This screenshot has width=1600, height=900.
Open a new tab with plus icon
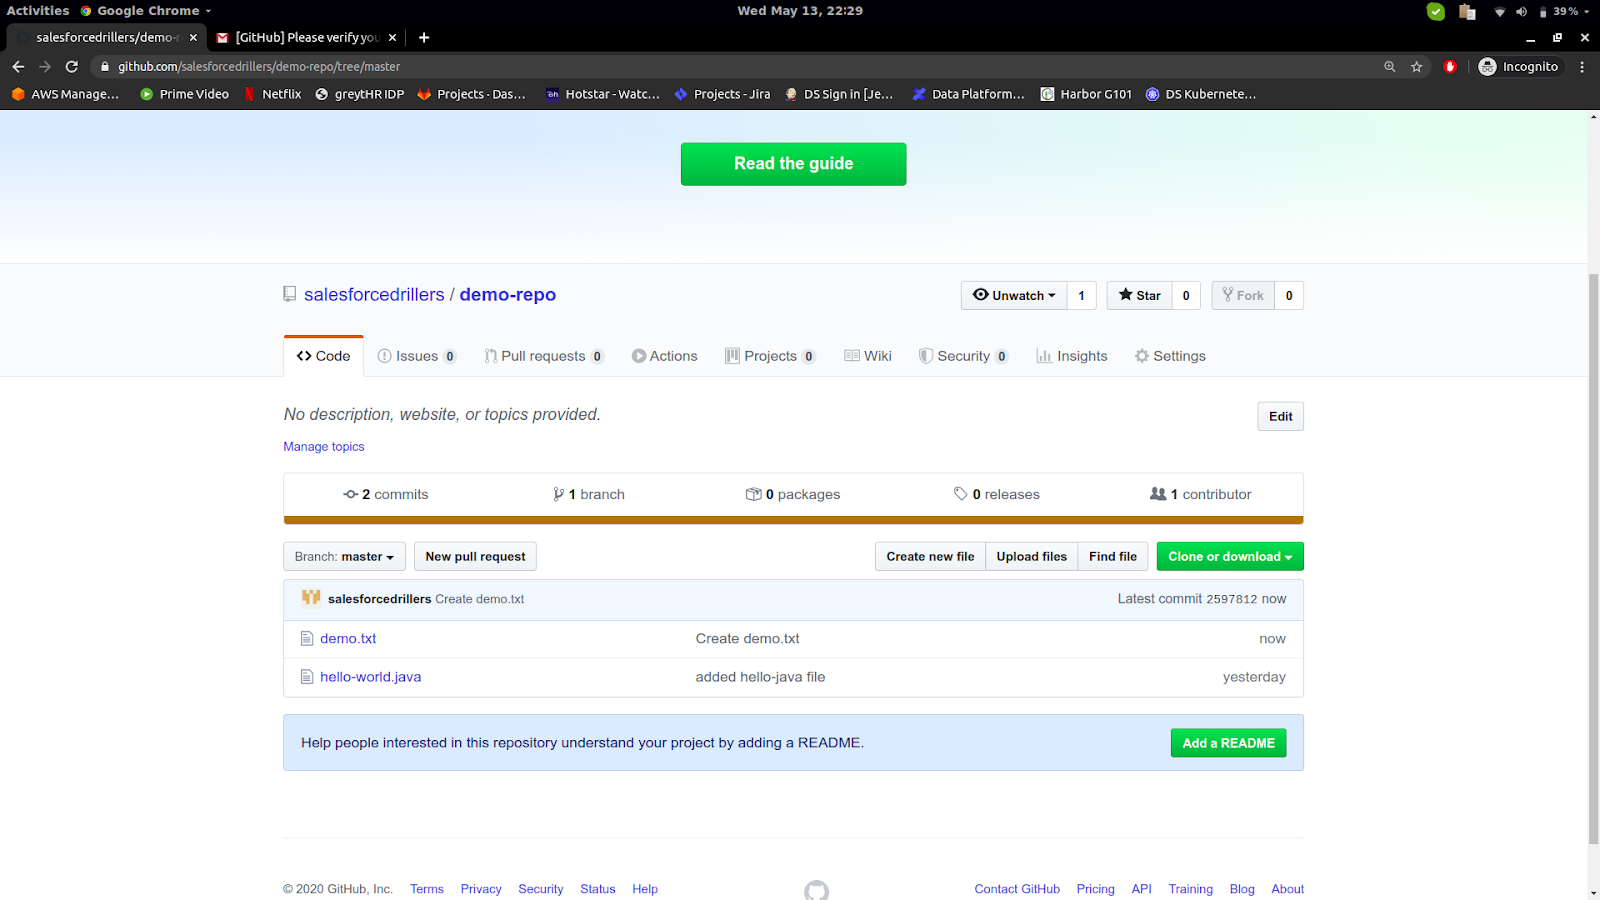coord(424,38)
